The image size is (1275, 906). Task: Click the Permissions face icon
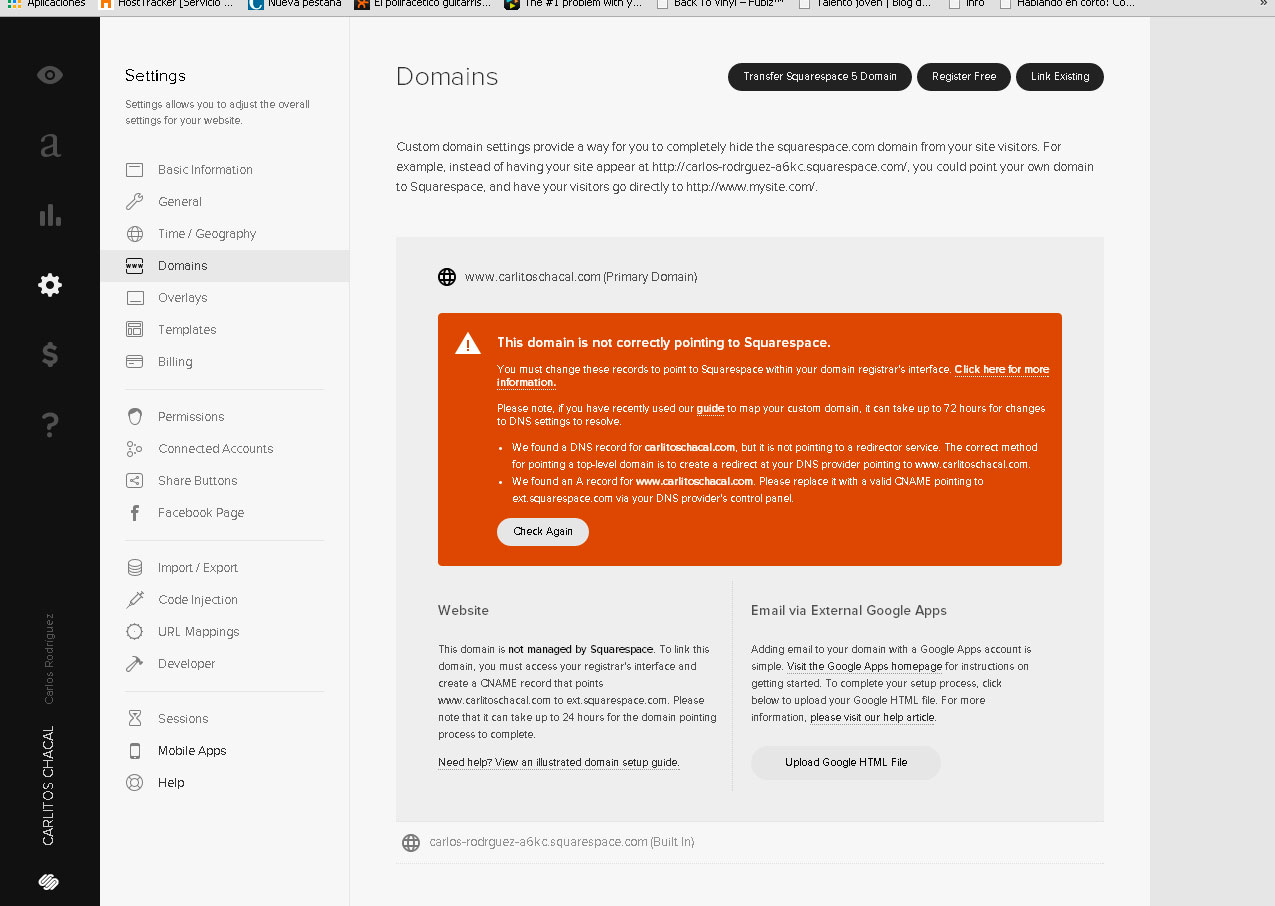pyautogui.click(x=135, y=417)
